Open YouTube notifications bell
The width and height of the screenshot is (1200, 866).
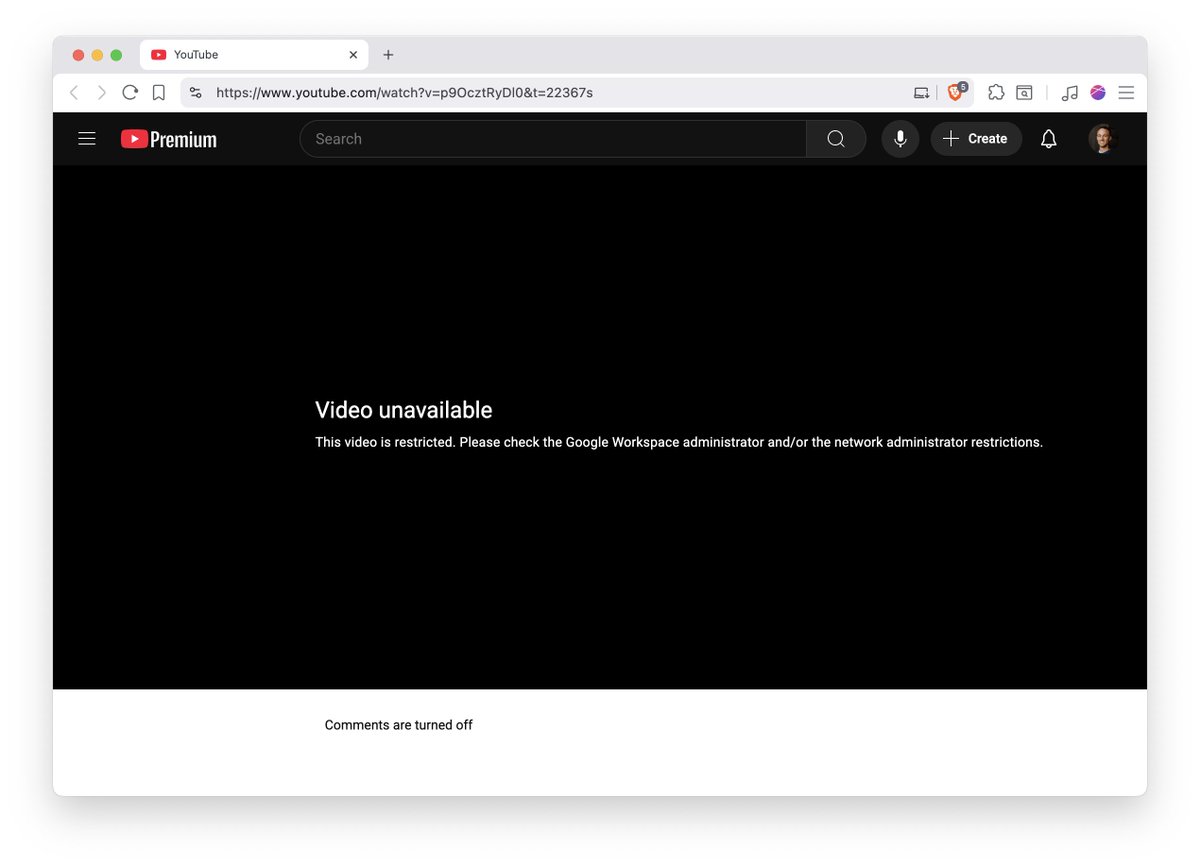pyautogui.click(x=1048, y=139)
